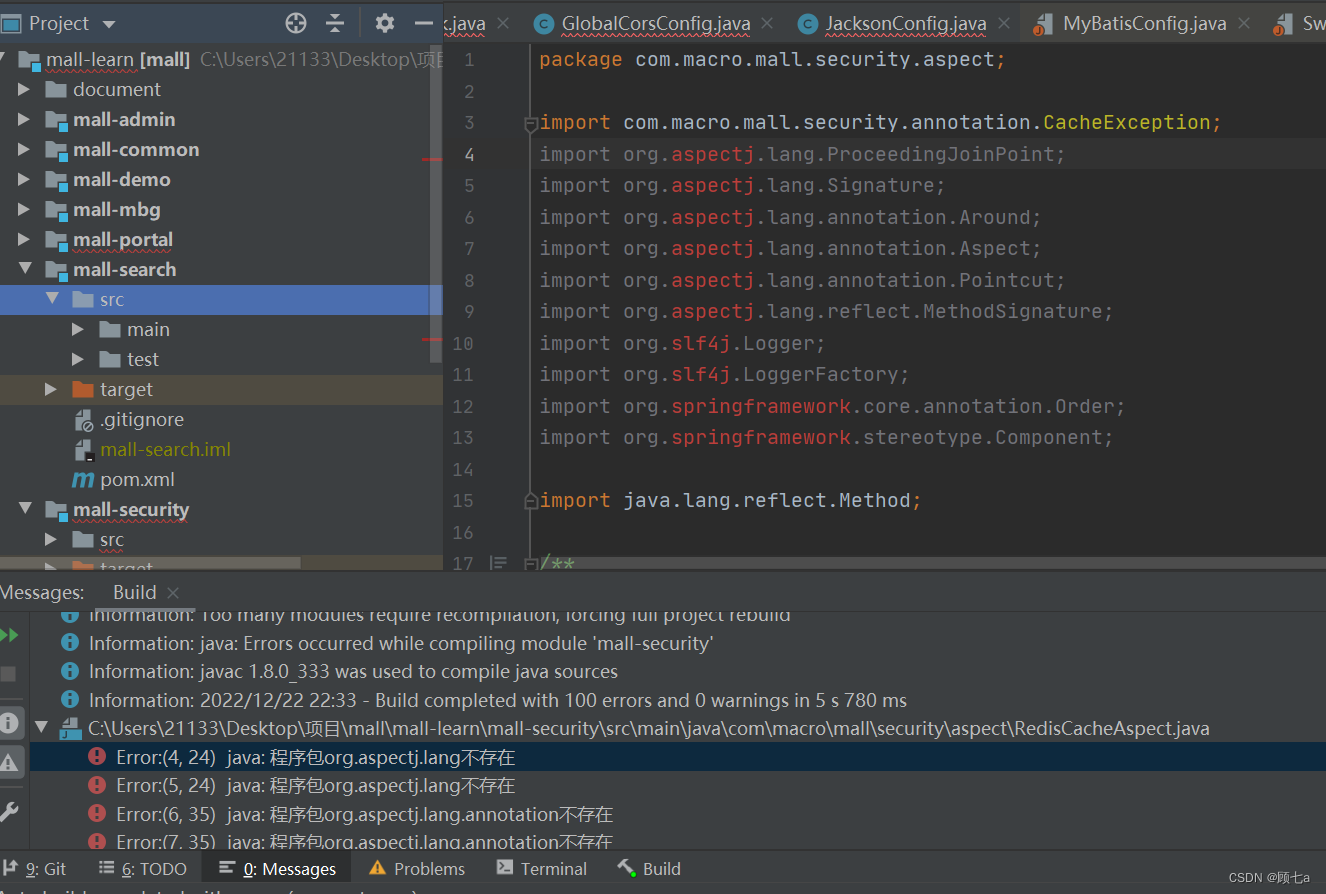This screenshot has height=894, width=1326.
Task: Select the mall-common module
Action: (136, 149)
